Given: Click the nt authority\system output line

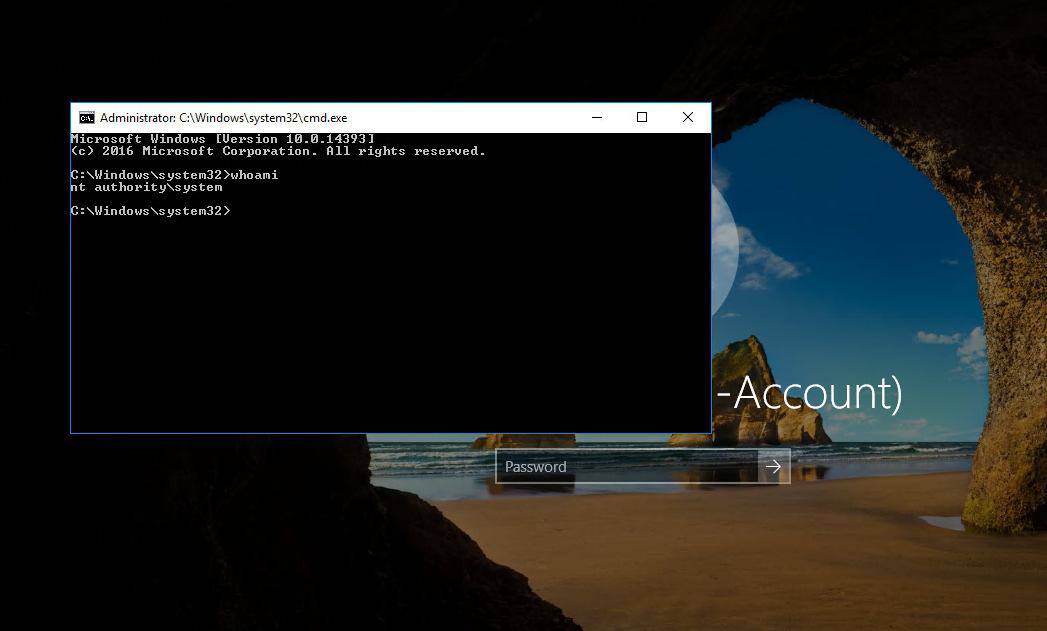Looking at the screenshot, I should [x=144, y=186].
